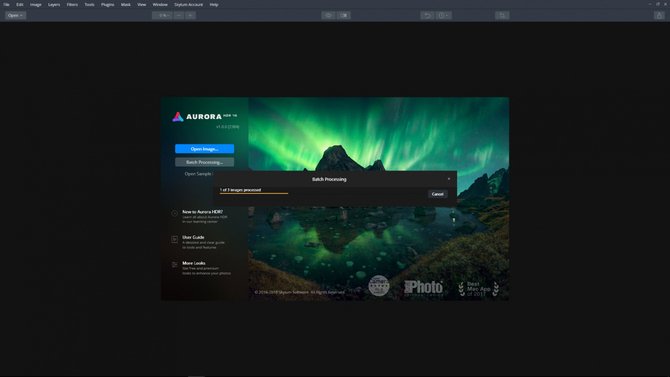Open the View menu

pyautogui.click(x=141, y=4)
